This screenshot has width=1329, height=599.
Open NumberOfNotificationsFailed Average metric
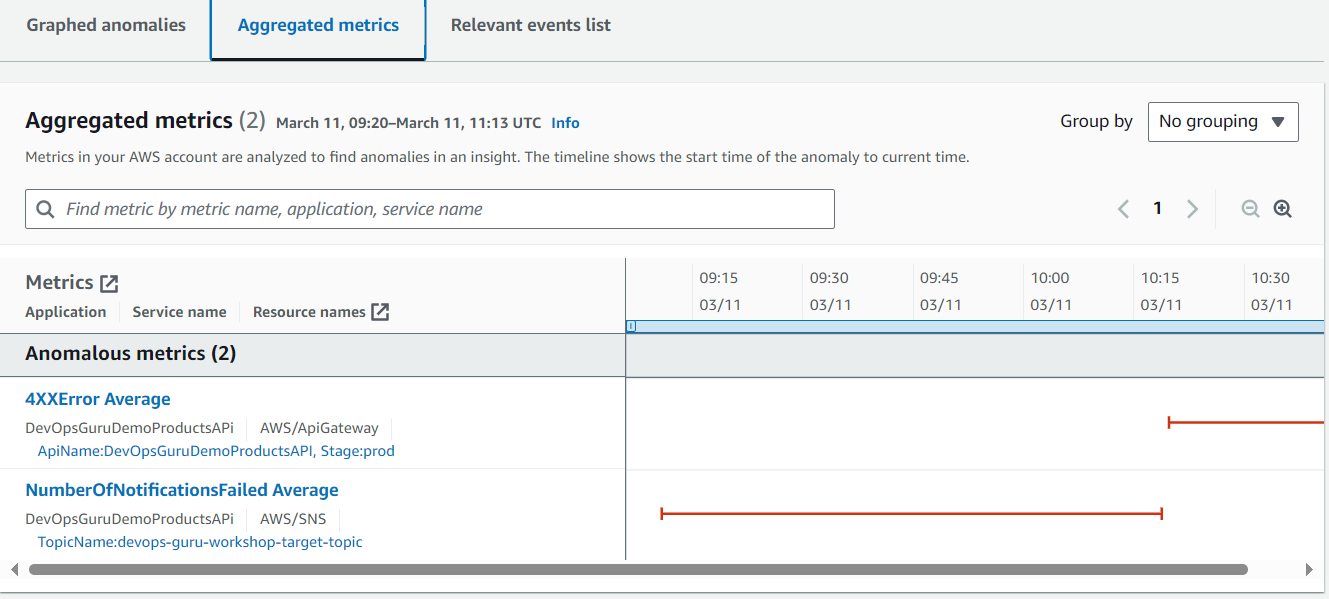(x=182, y=490)
